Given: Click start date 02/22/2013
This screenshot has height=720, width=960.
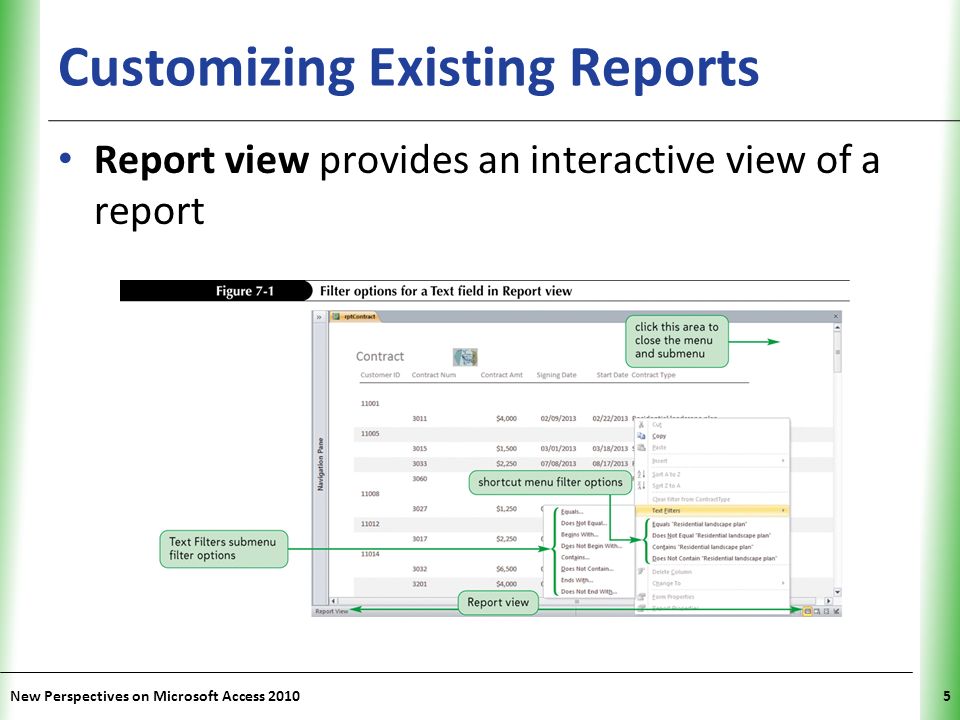Looking at the screenshot, I should (x=610, y=419).
